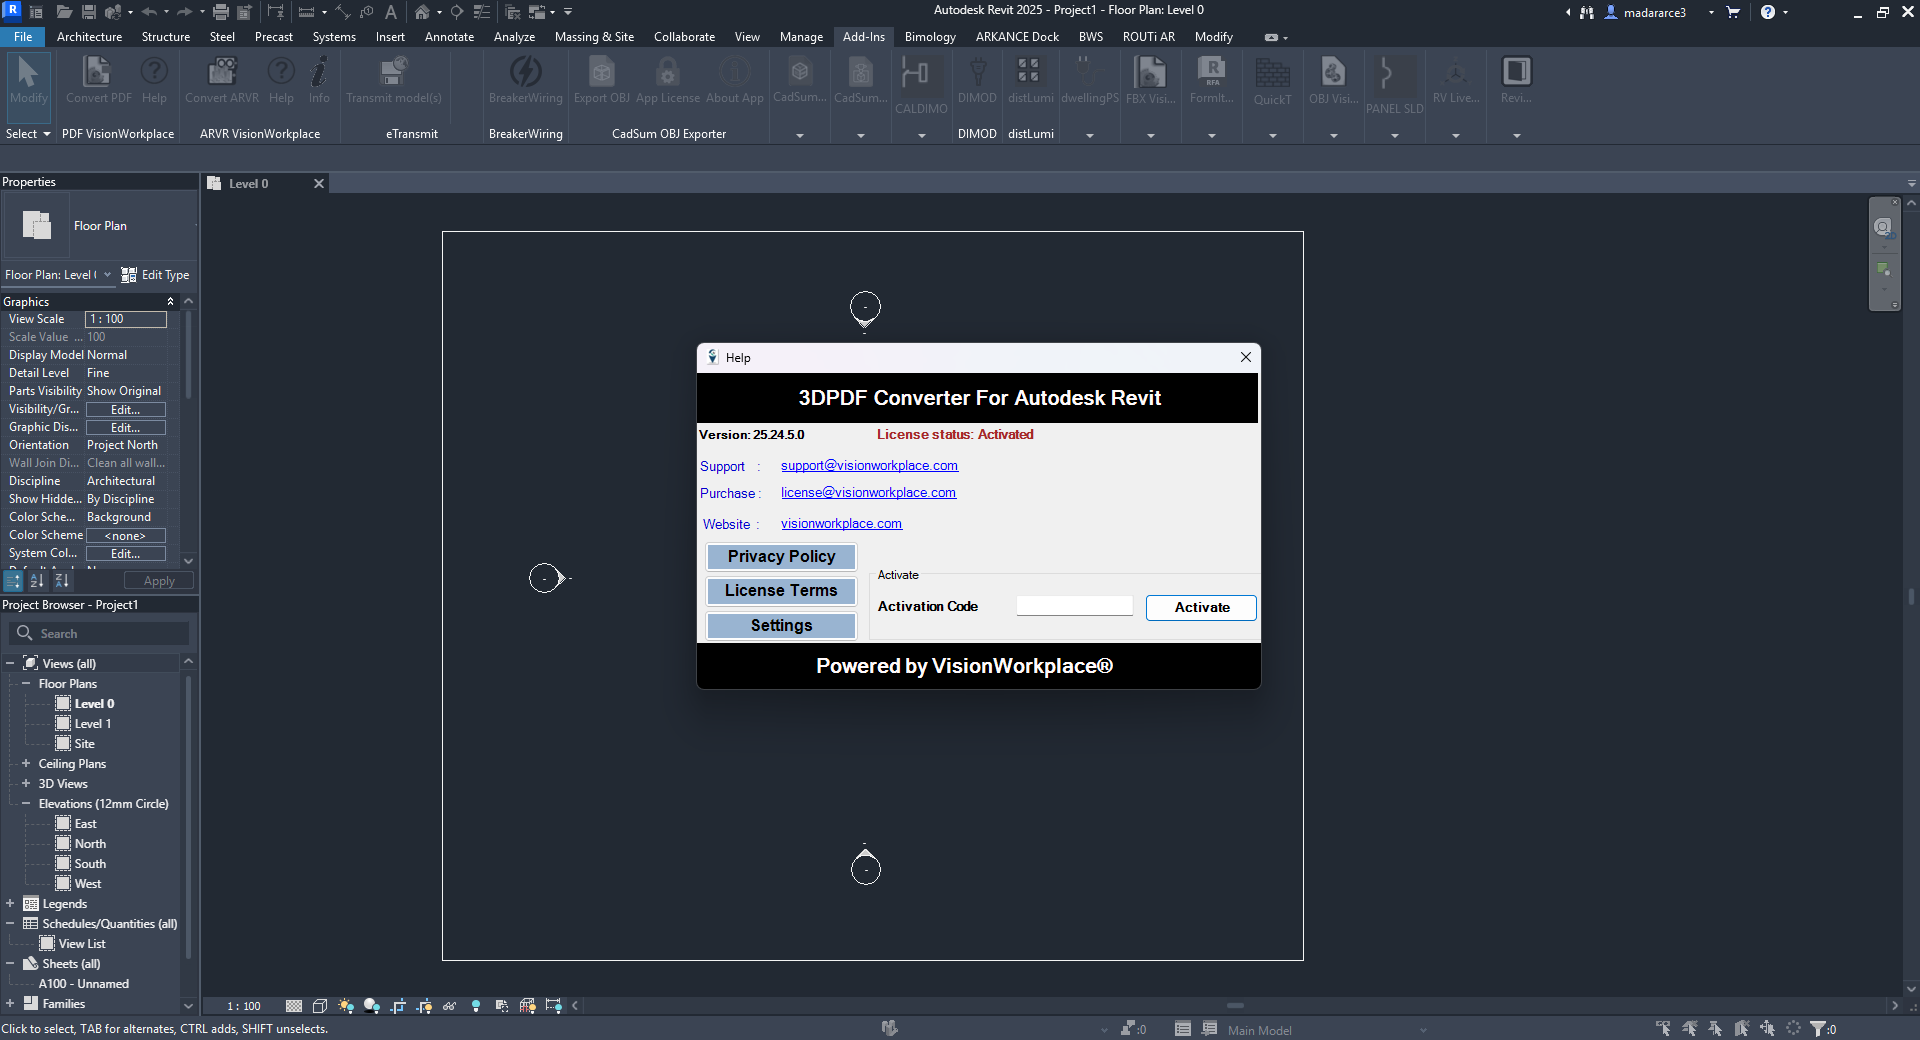Expand the 3D Views node
This screenshot has width=1920, height=1040.
(x=26, y=783)
